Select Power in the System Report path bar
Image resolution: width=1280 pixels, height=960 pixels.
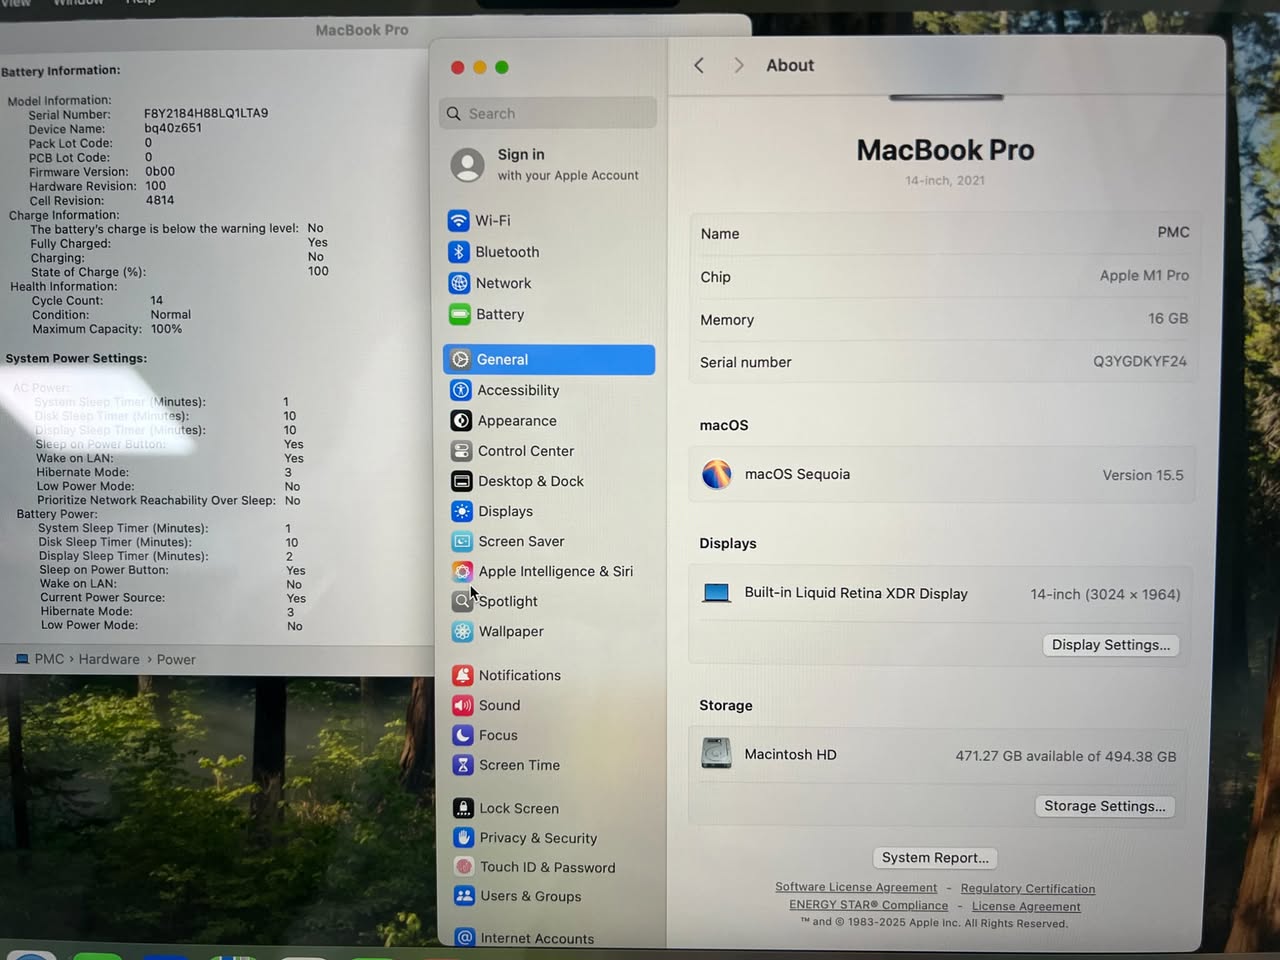[176, 659]
